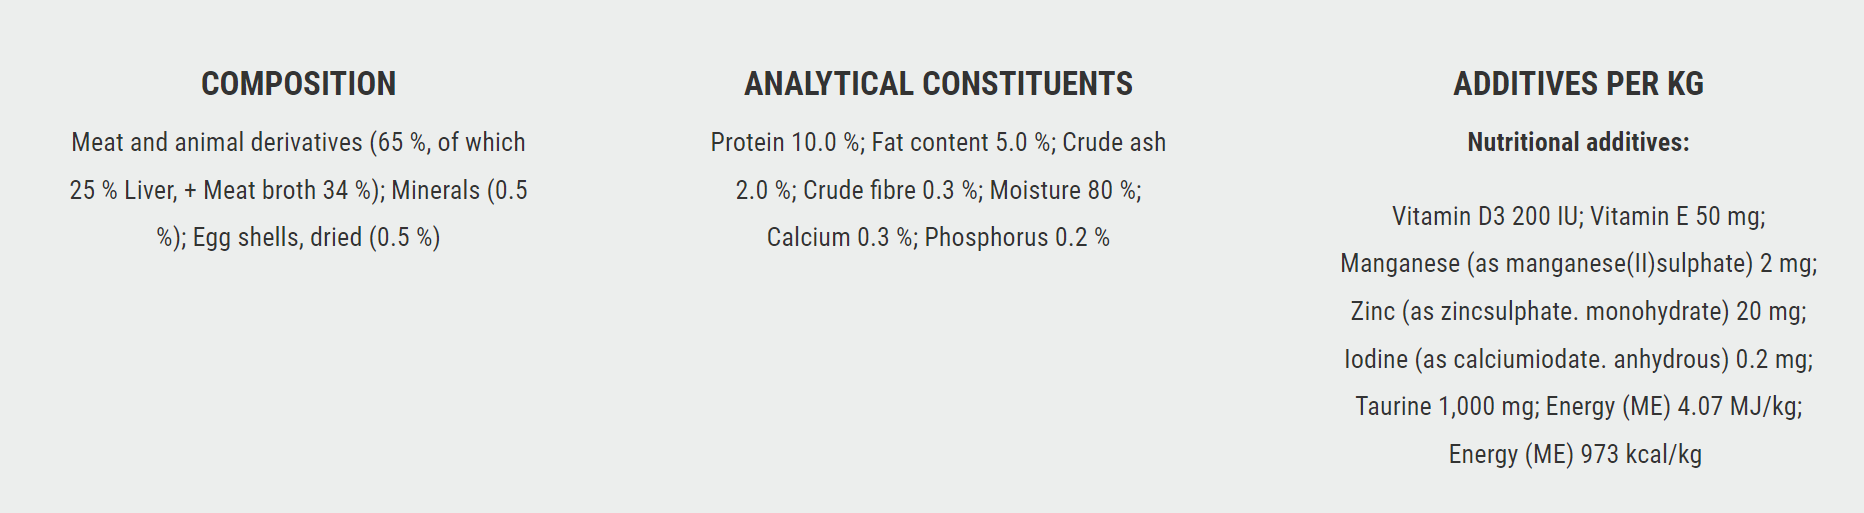Click the 'Taurine 1,000 mg' text
The width and height of the screenshot is (1864, 513).
(x=1445, y=407)
